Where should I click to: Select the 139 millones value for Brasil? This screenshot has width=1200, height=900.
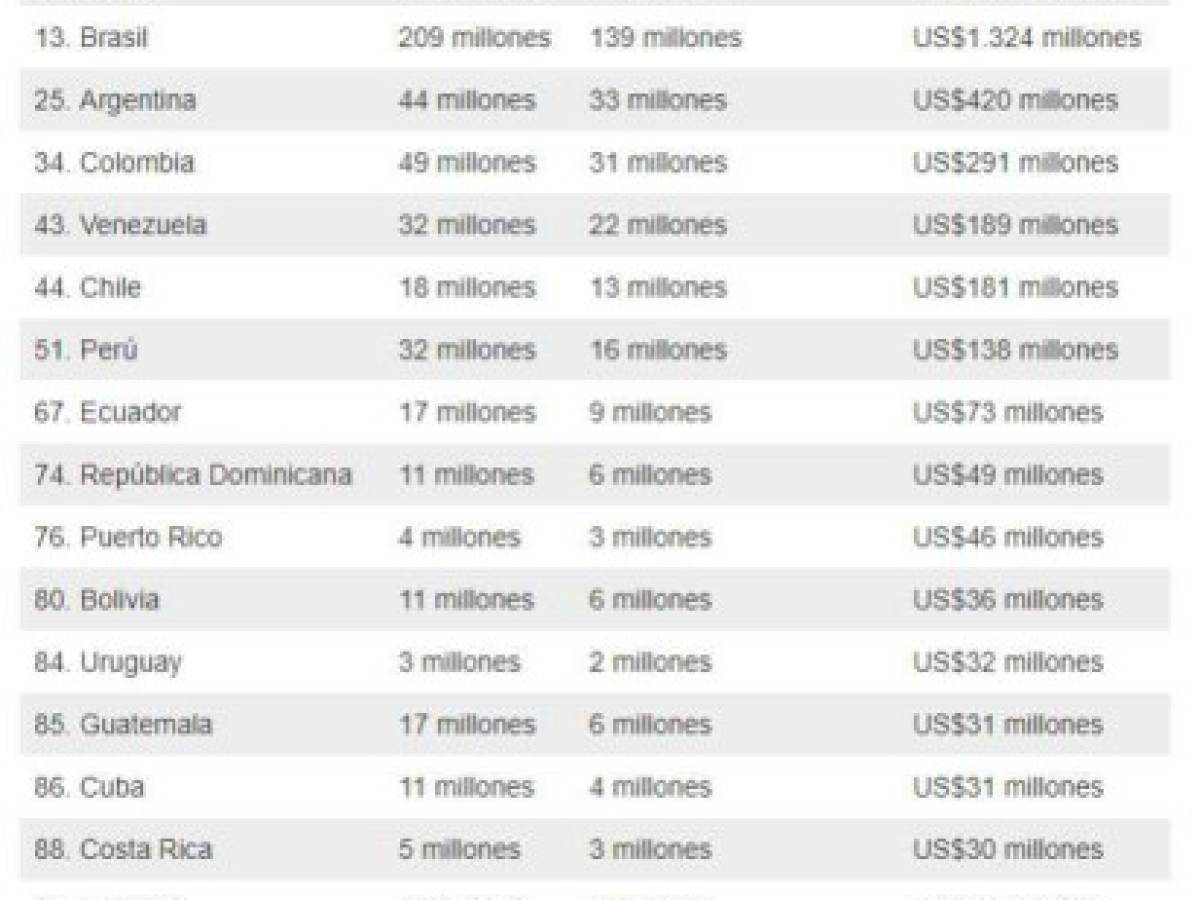666,39
